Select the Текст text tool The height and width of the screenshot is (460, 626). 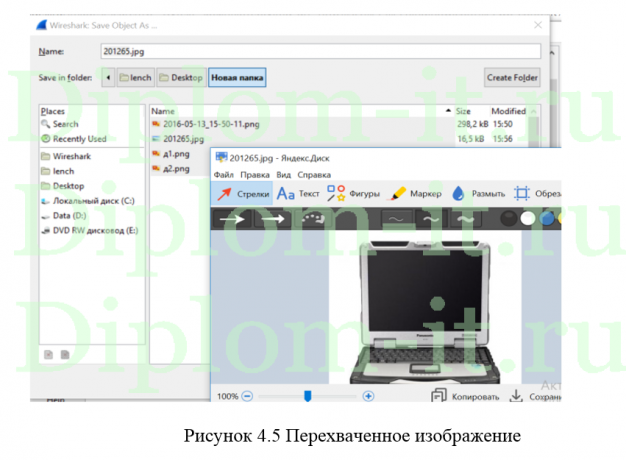[x=298, y=194]
